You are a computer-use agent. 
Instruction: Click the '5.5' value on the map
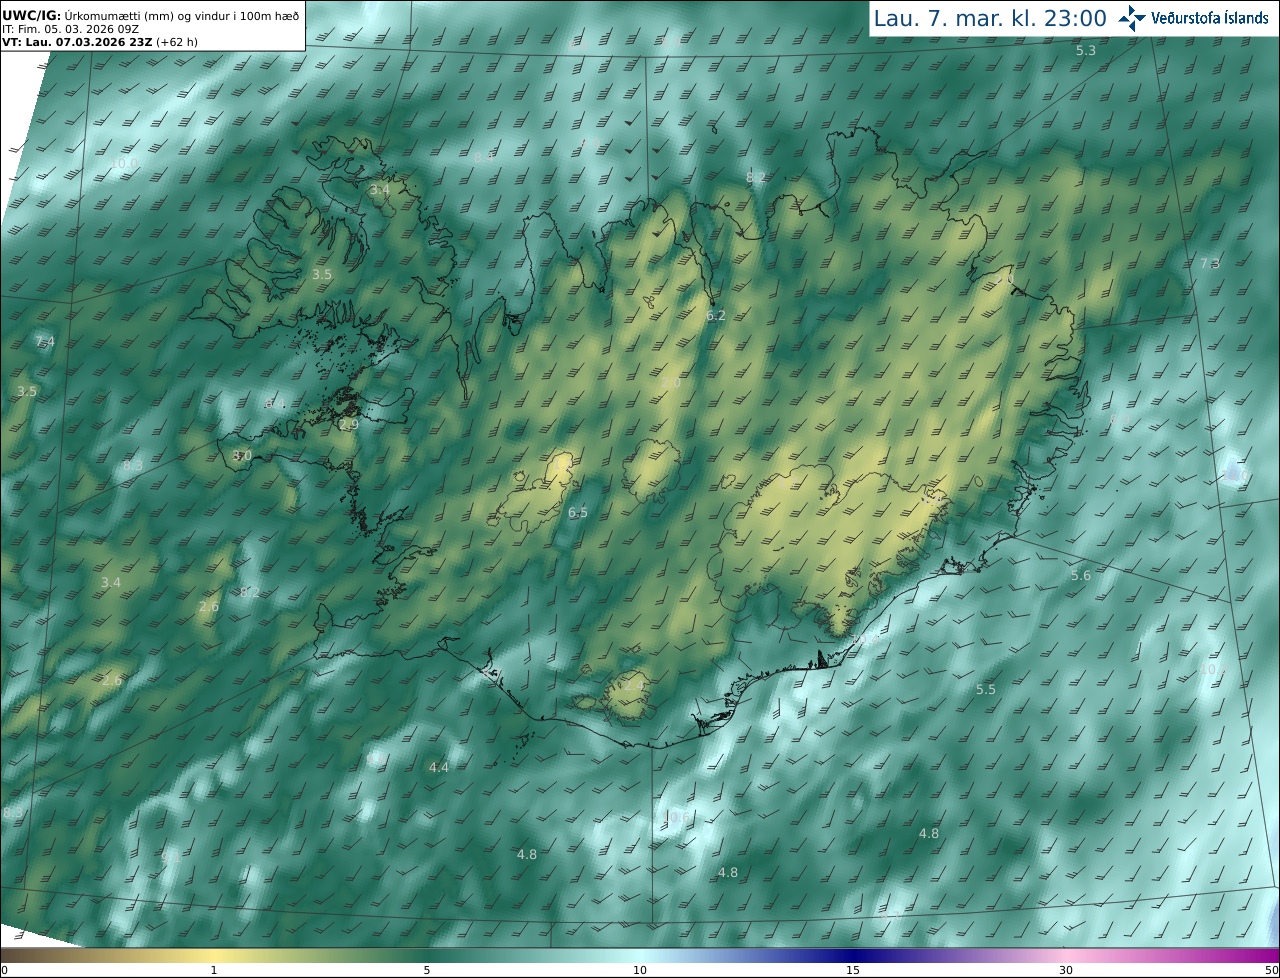tap(986, 689)
